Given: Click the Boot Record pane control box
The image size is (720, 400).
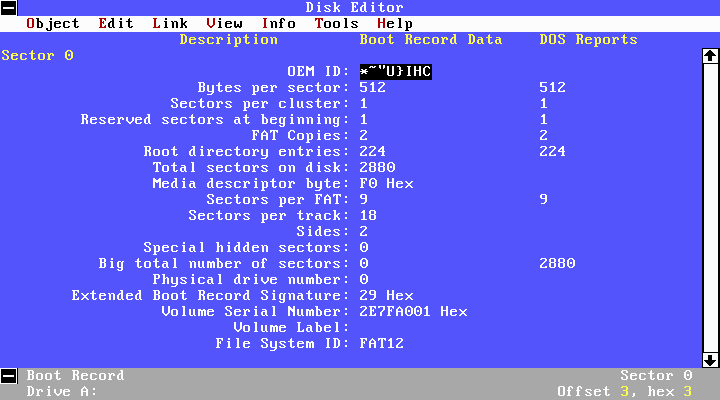Looking at the screenshot, I should 9,376.
